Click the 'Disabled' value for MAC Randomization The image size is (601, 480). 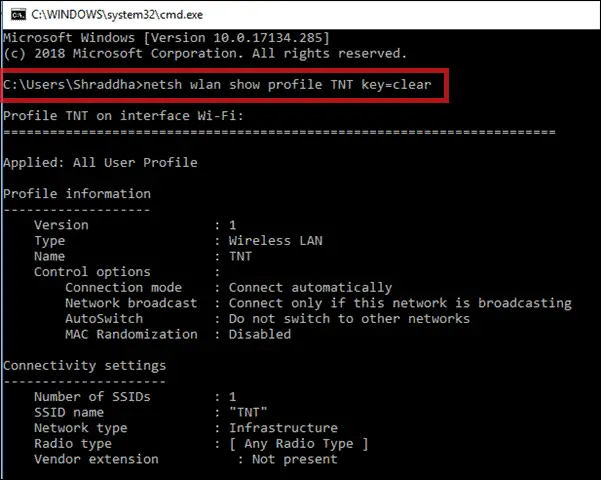pyautogui.click(x=260, y=334)
